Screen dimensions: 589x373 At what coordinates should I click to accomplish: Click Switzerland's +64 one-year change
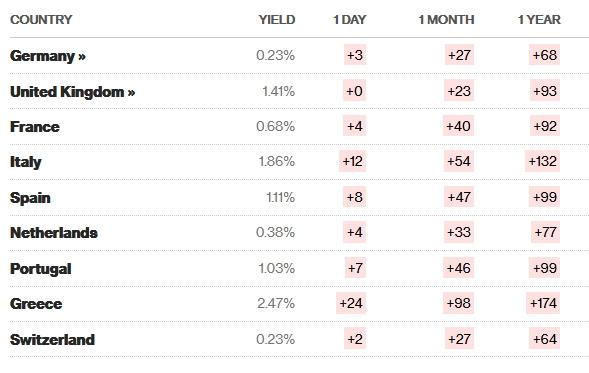click(x=545, y=339)
